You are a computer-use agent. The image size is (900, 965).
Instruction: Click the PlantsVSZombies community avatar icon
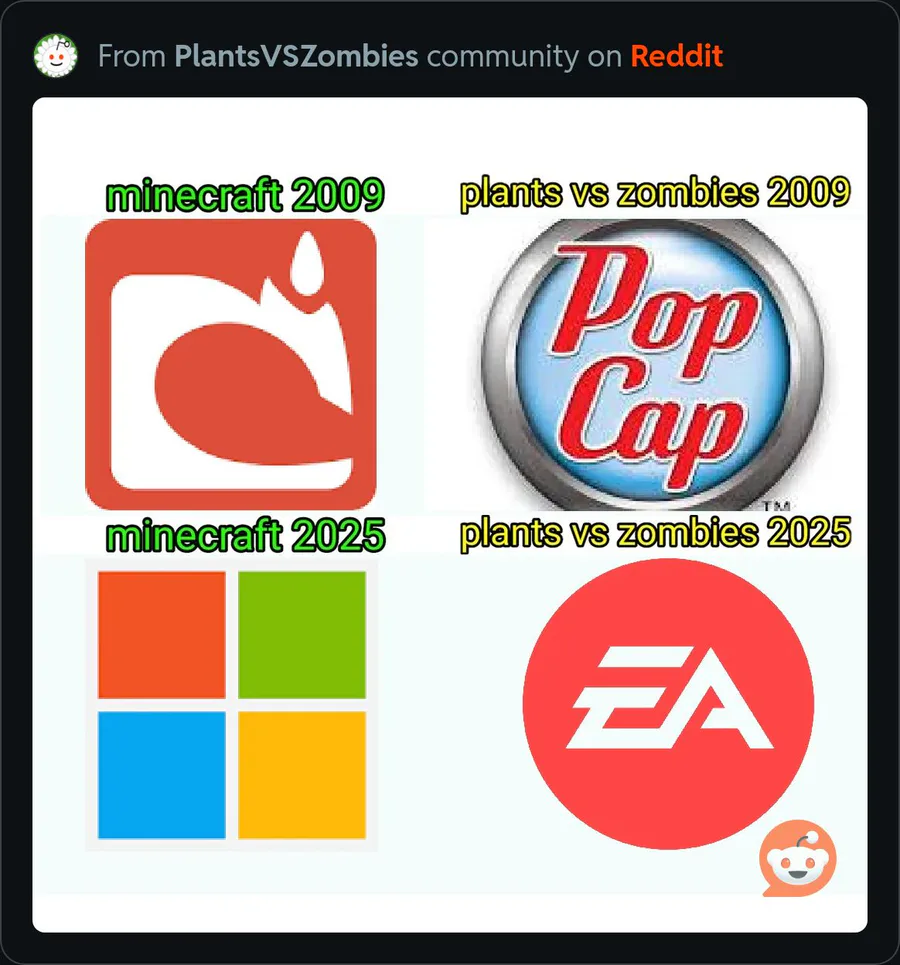pyautogui.click(x=56, y=56)
